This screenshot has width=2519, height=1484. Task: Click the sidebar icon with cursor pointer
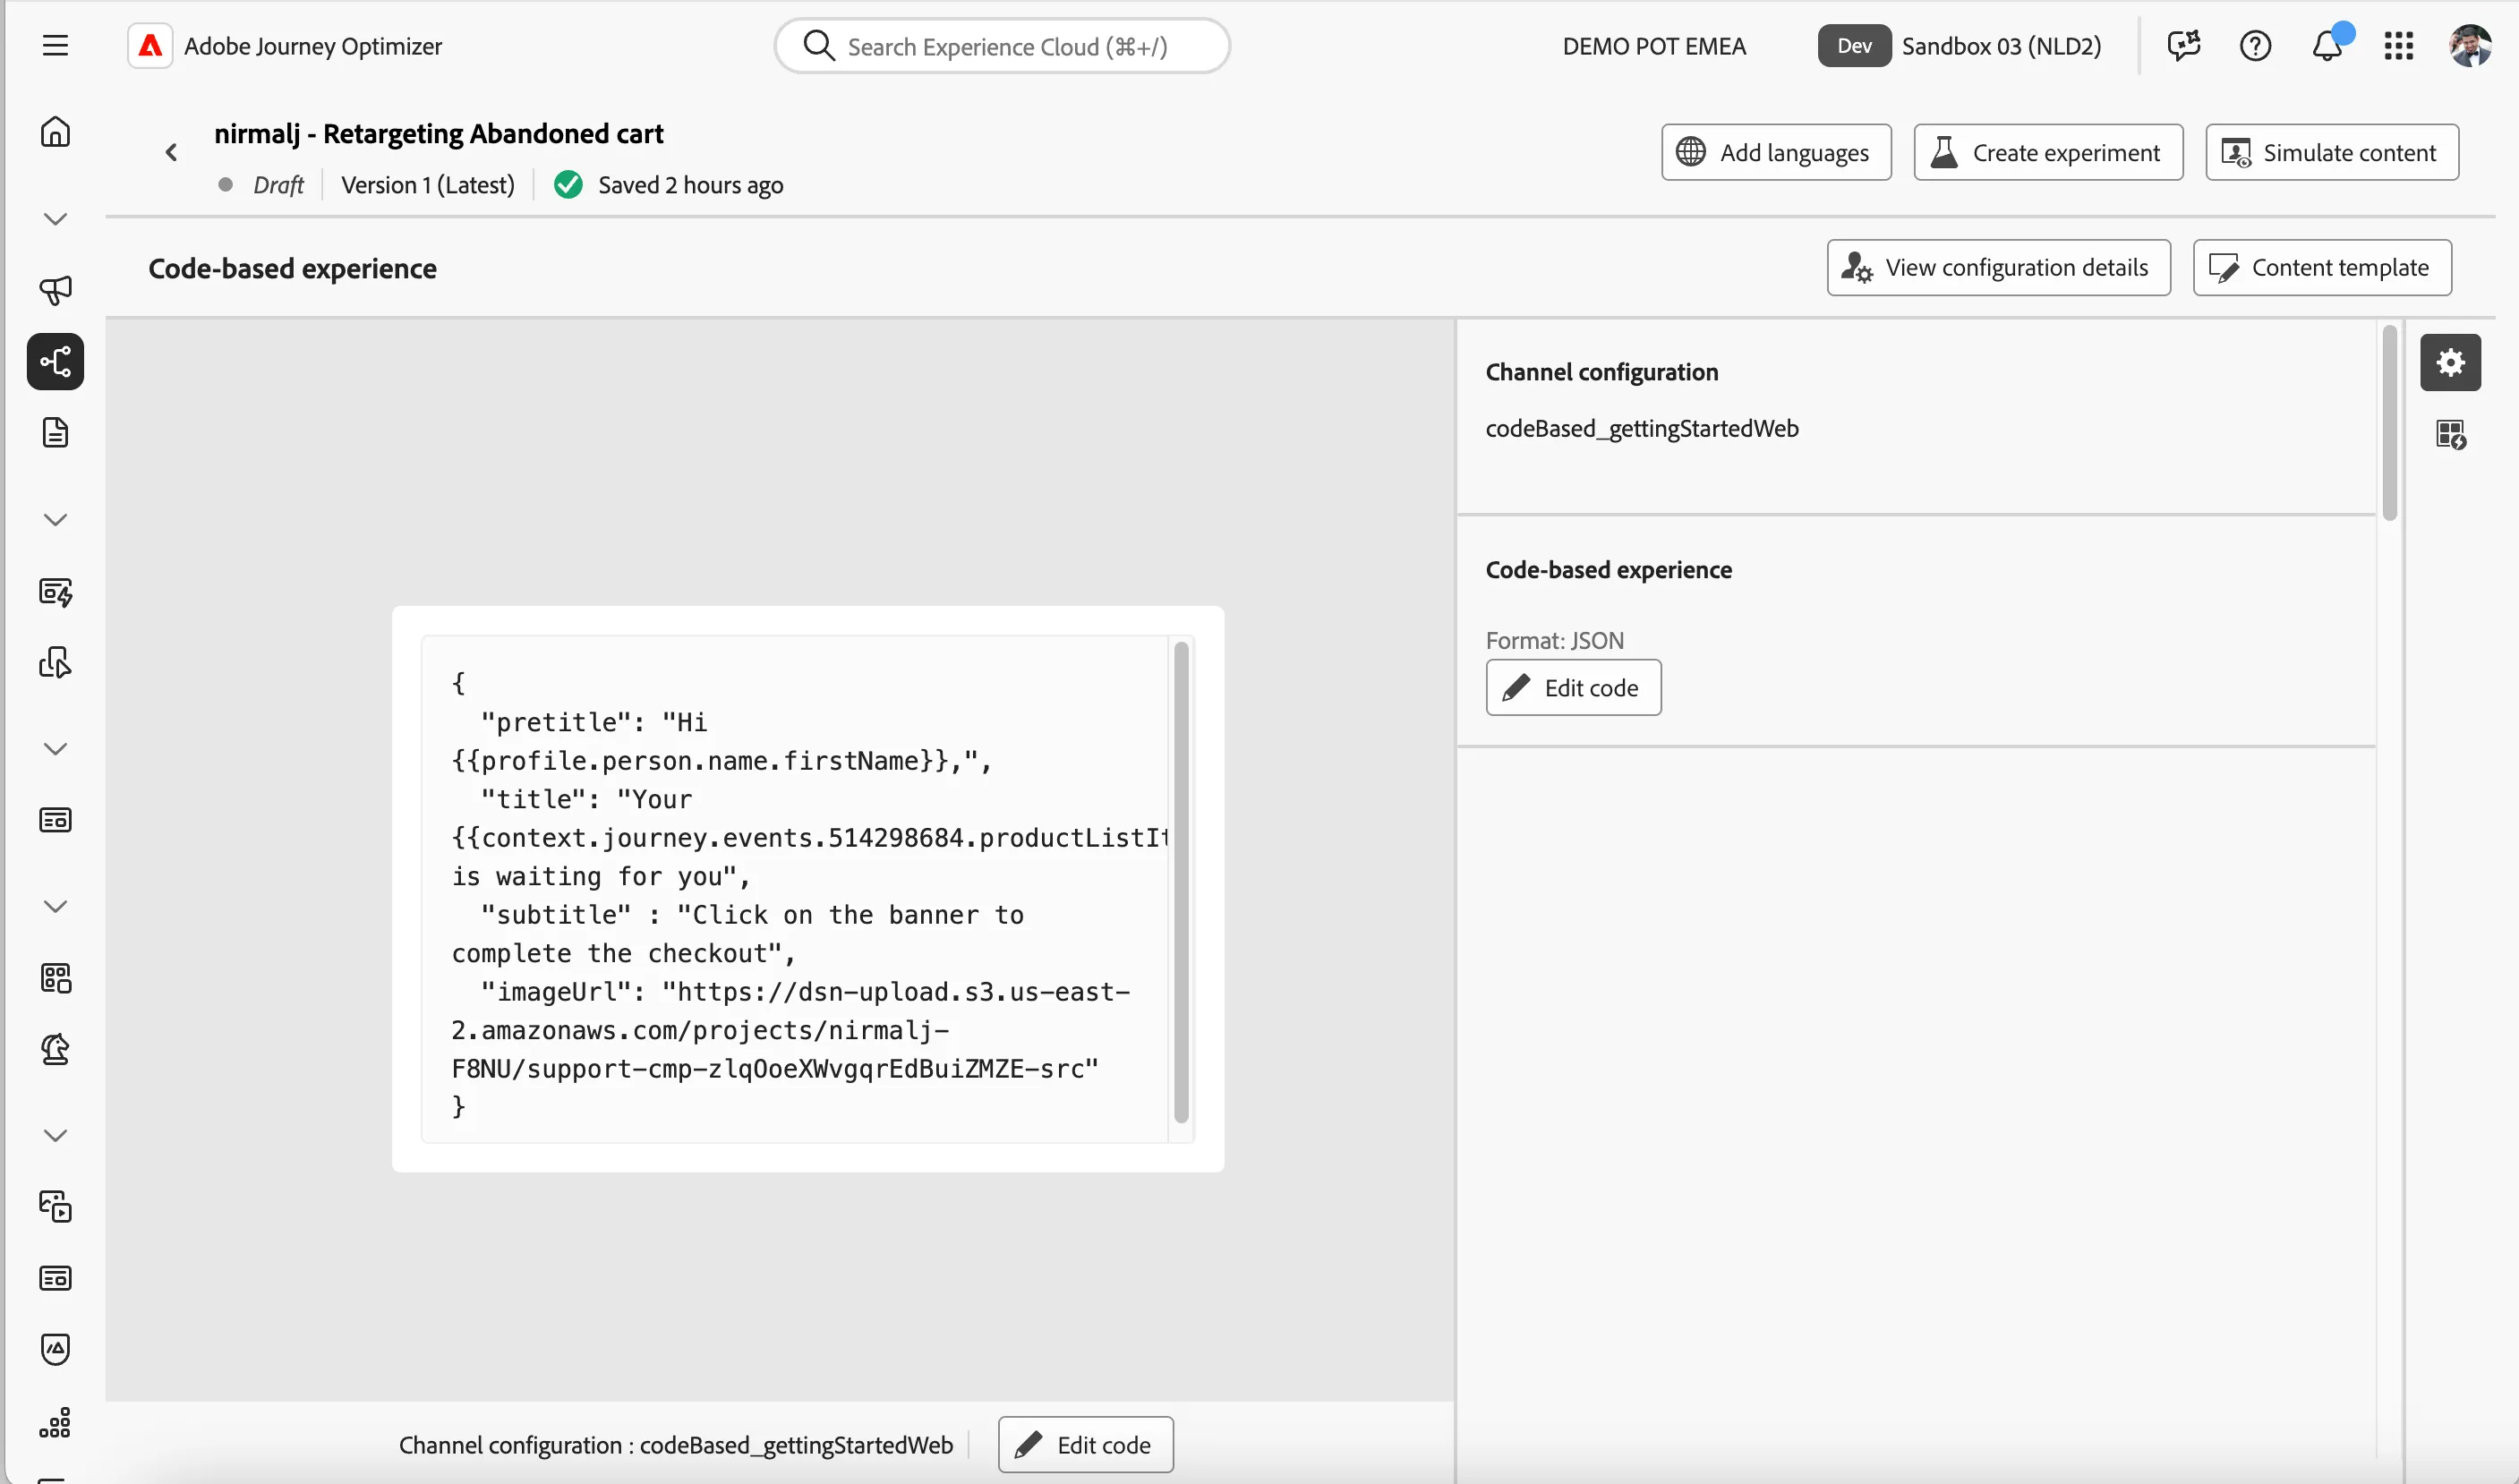coord(55,663)
